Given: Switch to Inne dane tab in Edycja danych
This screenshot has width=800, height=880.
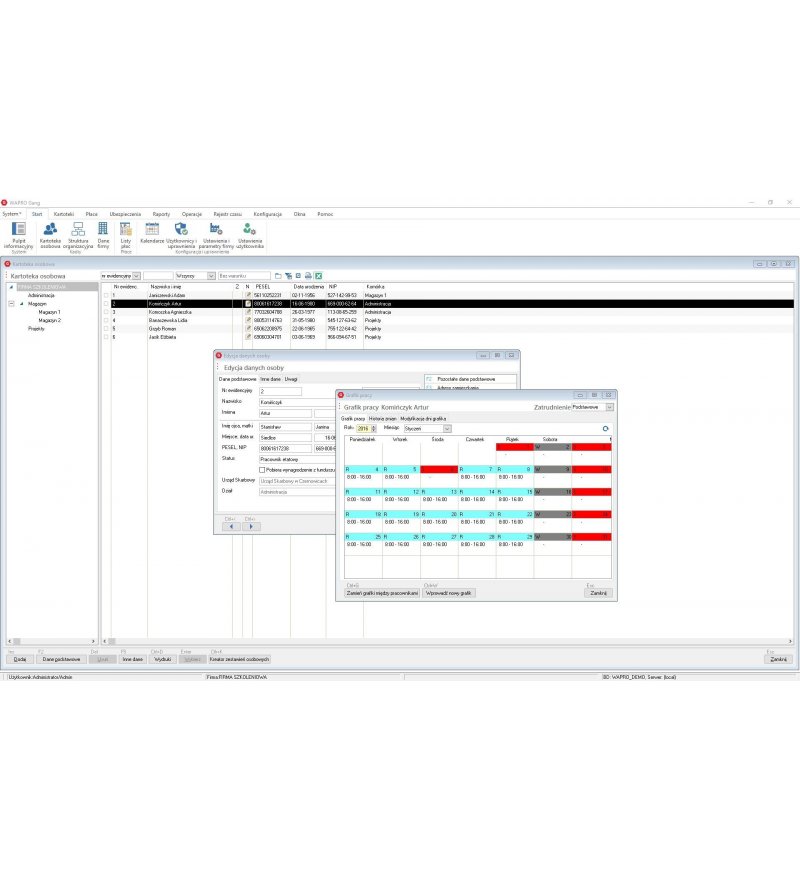Looking at the screenshot, I should 270,379.
